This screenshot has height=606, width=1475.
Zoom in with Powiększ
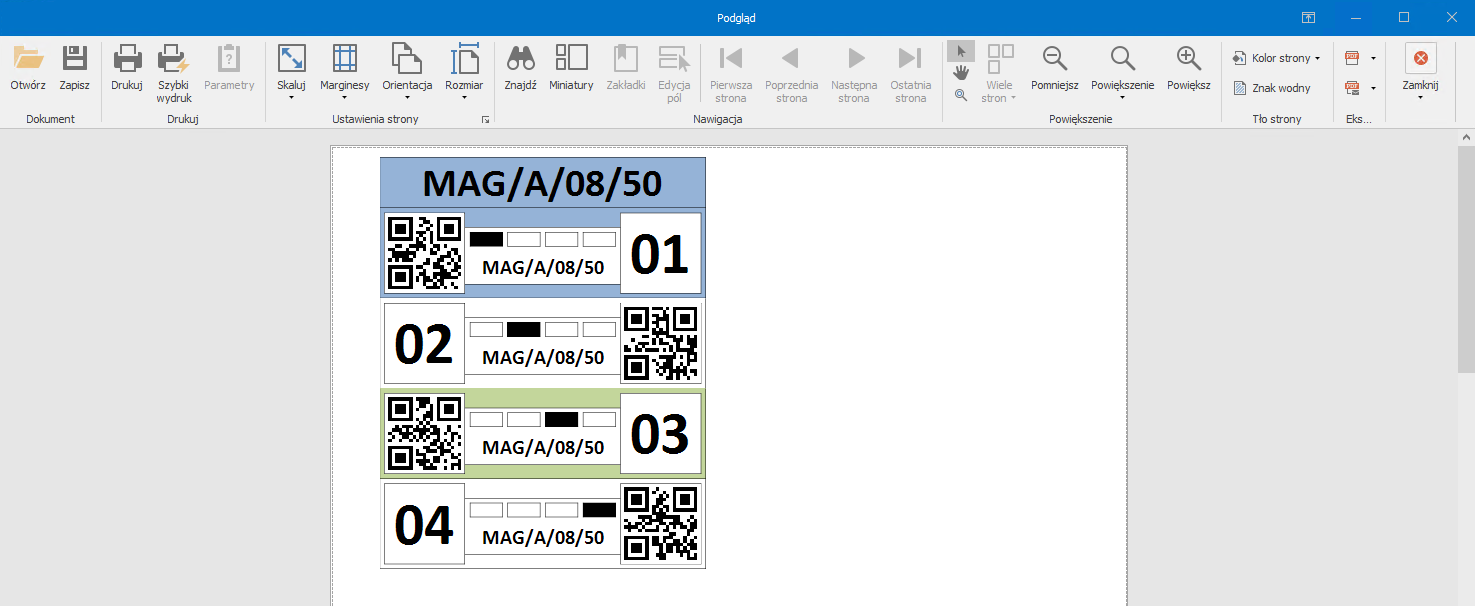[1189, 68]
